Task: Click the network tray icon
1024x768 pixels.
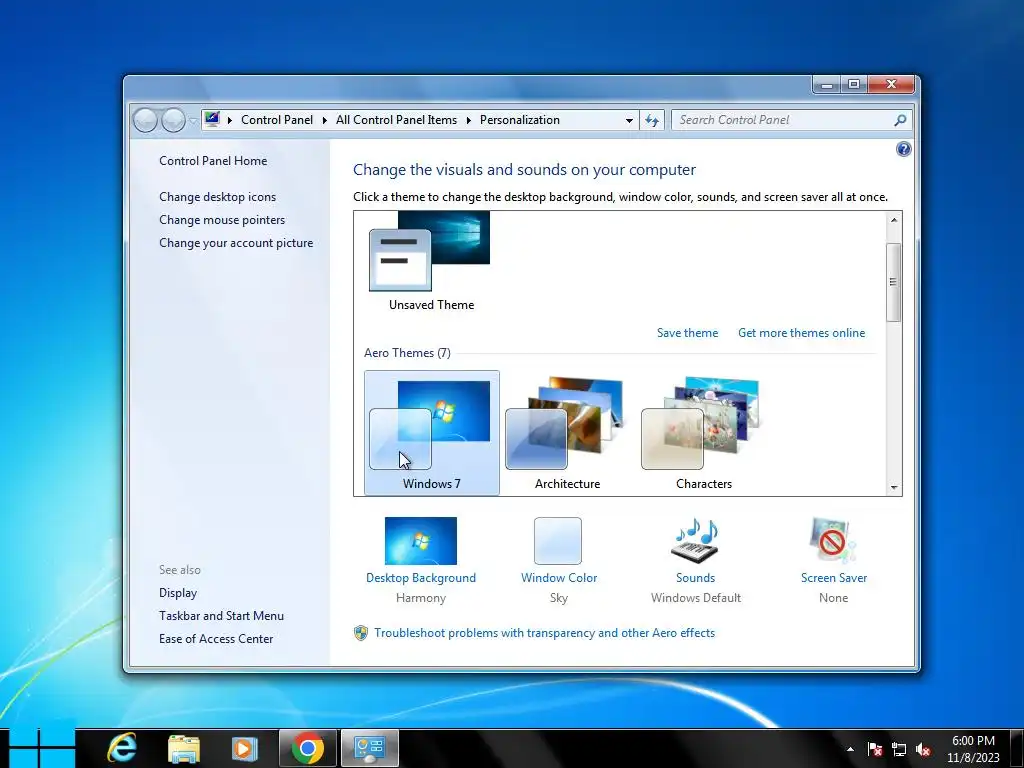Action: point(899,750)
